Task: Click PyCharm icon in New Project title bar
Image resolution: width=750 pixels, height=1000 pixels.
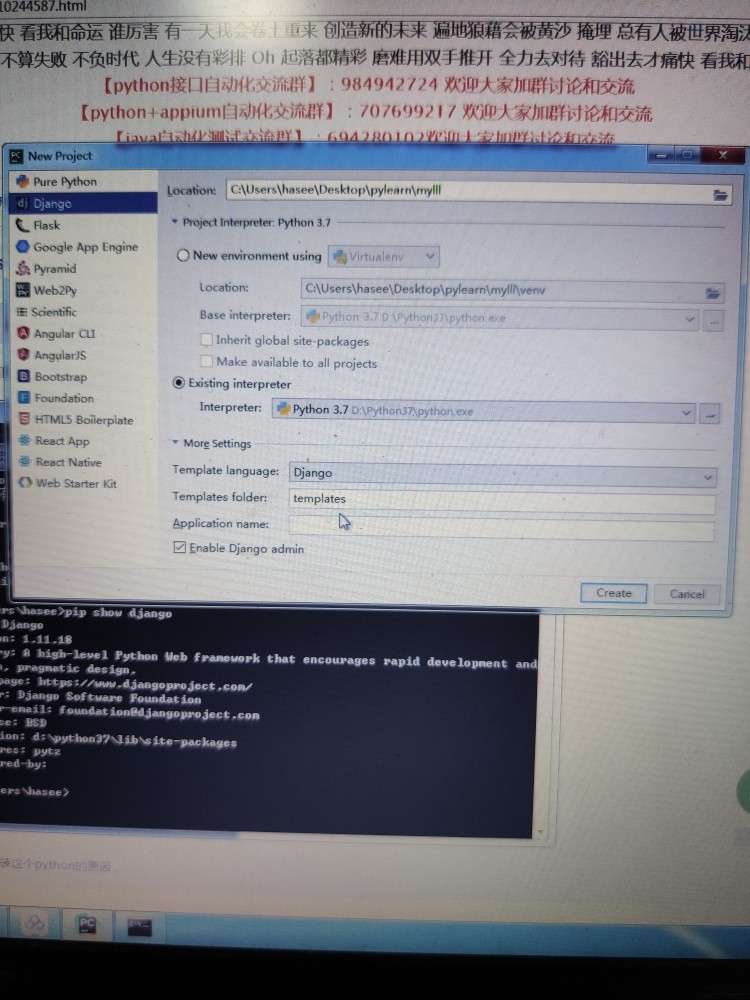Action: click(x=17, y=156)
